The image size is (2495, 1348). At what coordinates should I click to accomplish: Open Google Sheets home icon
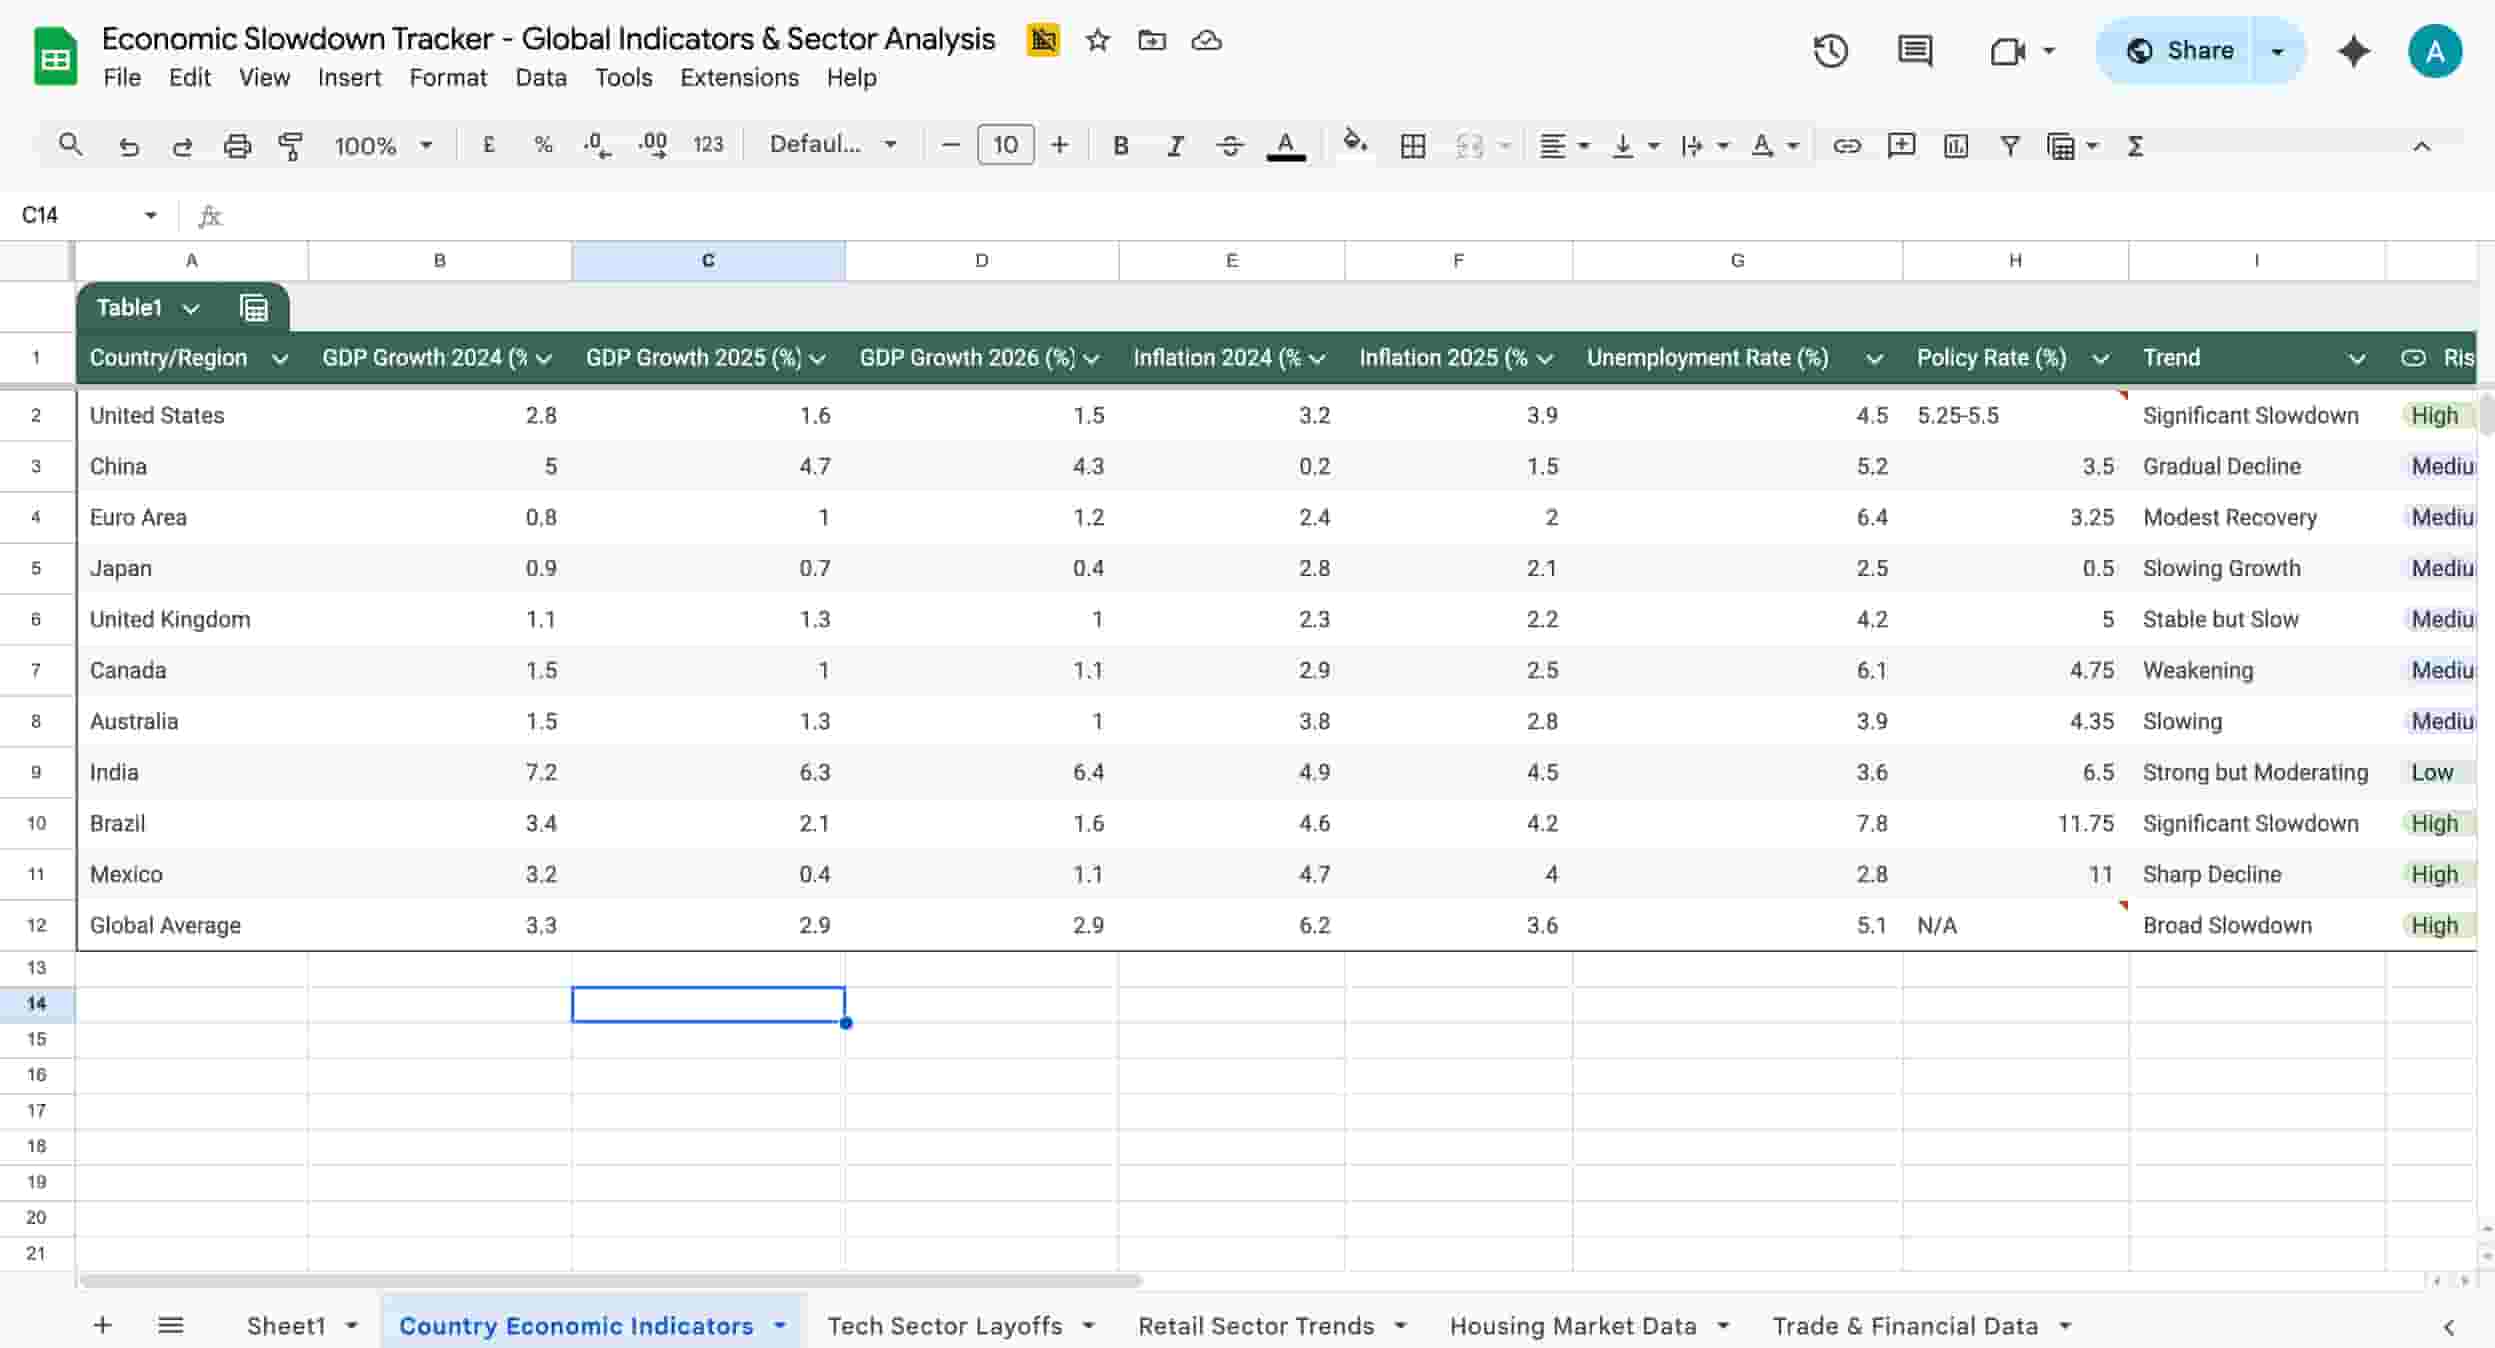55,56
